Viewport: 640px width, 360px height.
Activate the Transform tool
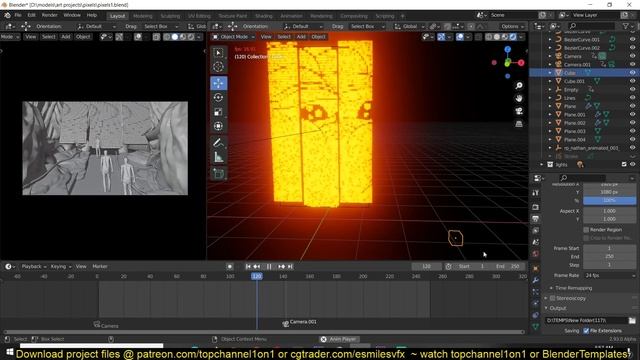[x=218, y=126]
